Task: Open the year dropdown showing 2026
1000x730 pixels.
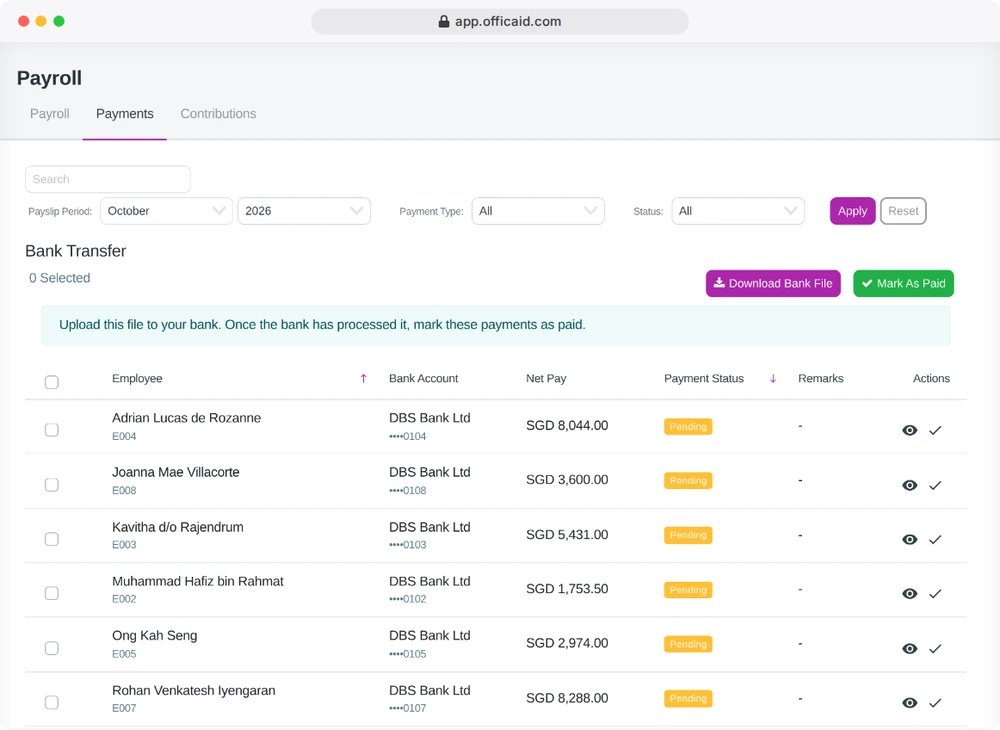Action: click(304, 211)
